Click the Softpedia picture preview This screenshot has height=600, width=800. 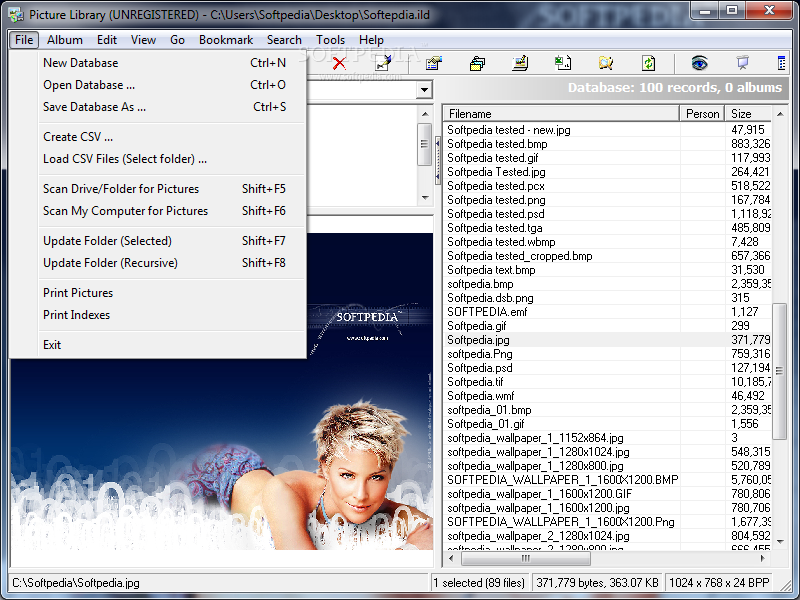[x=222, y=391]
